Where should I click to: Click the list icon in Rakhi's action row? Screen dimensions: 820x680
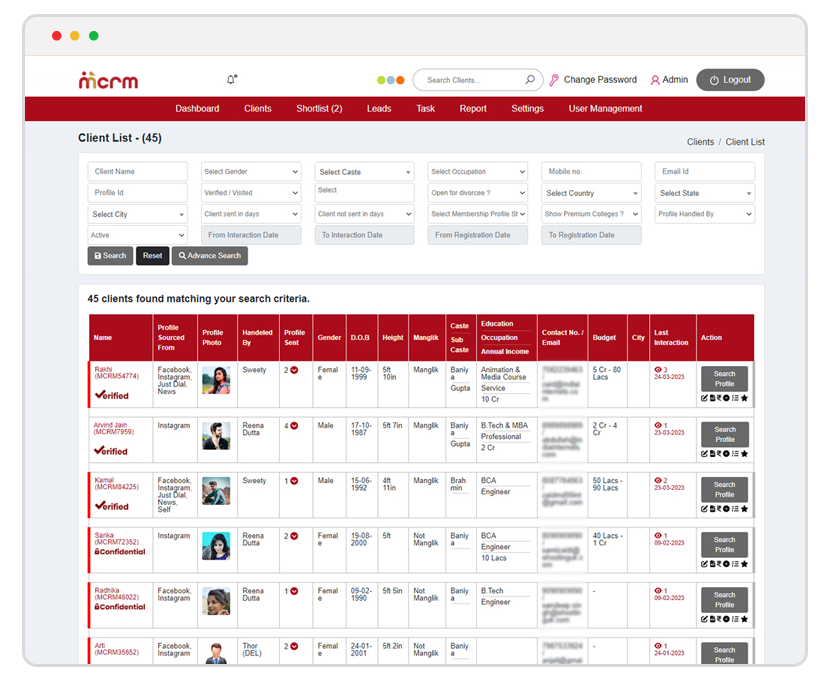click(734, 398)
